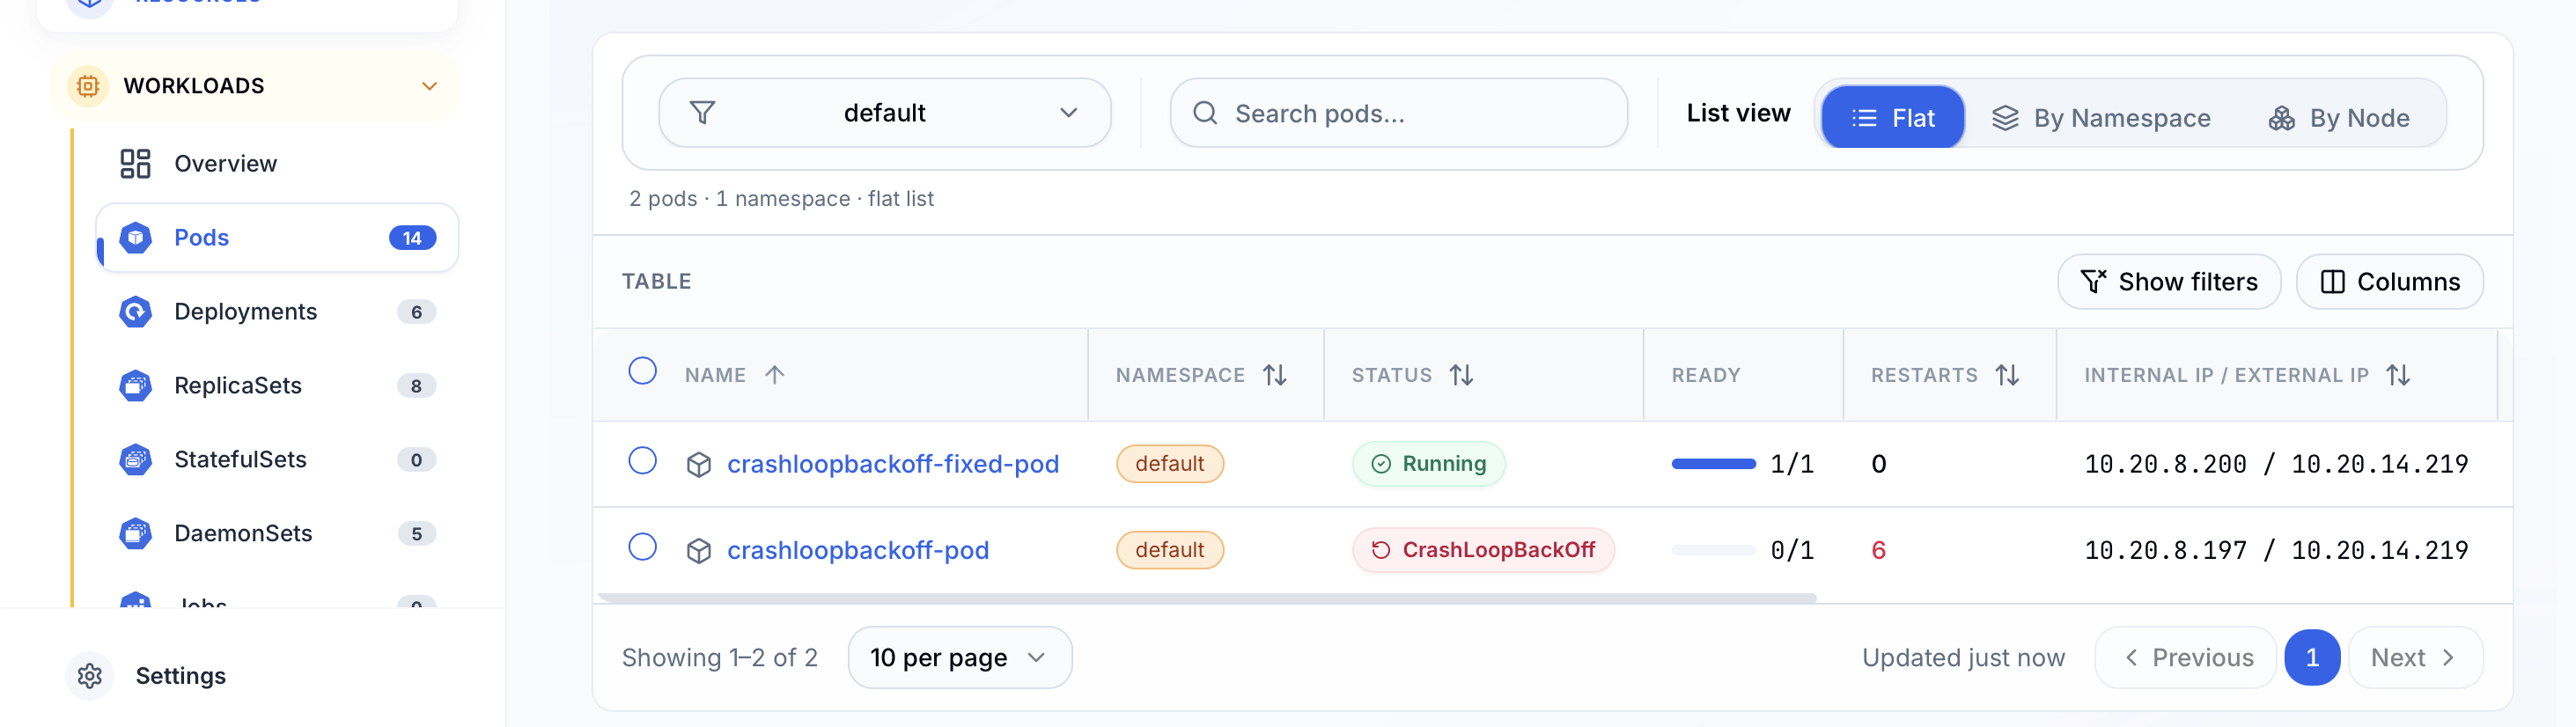
Task: Select the crashloopbackoff-pod row checkbox
Action: pos(642,547)
